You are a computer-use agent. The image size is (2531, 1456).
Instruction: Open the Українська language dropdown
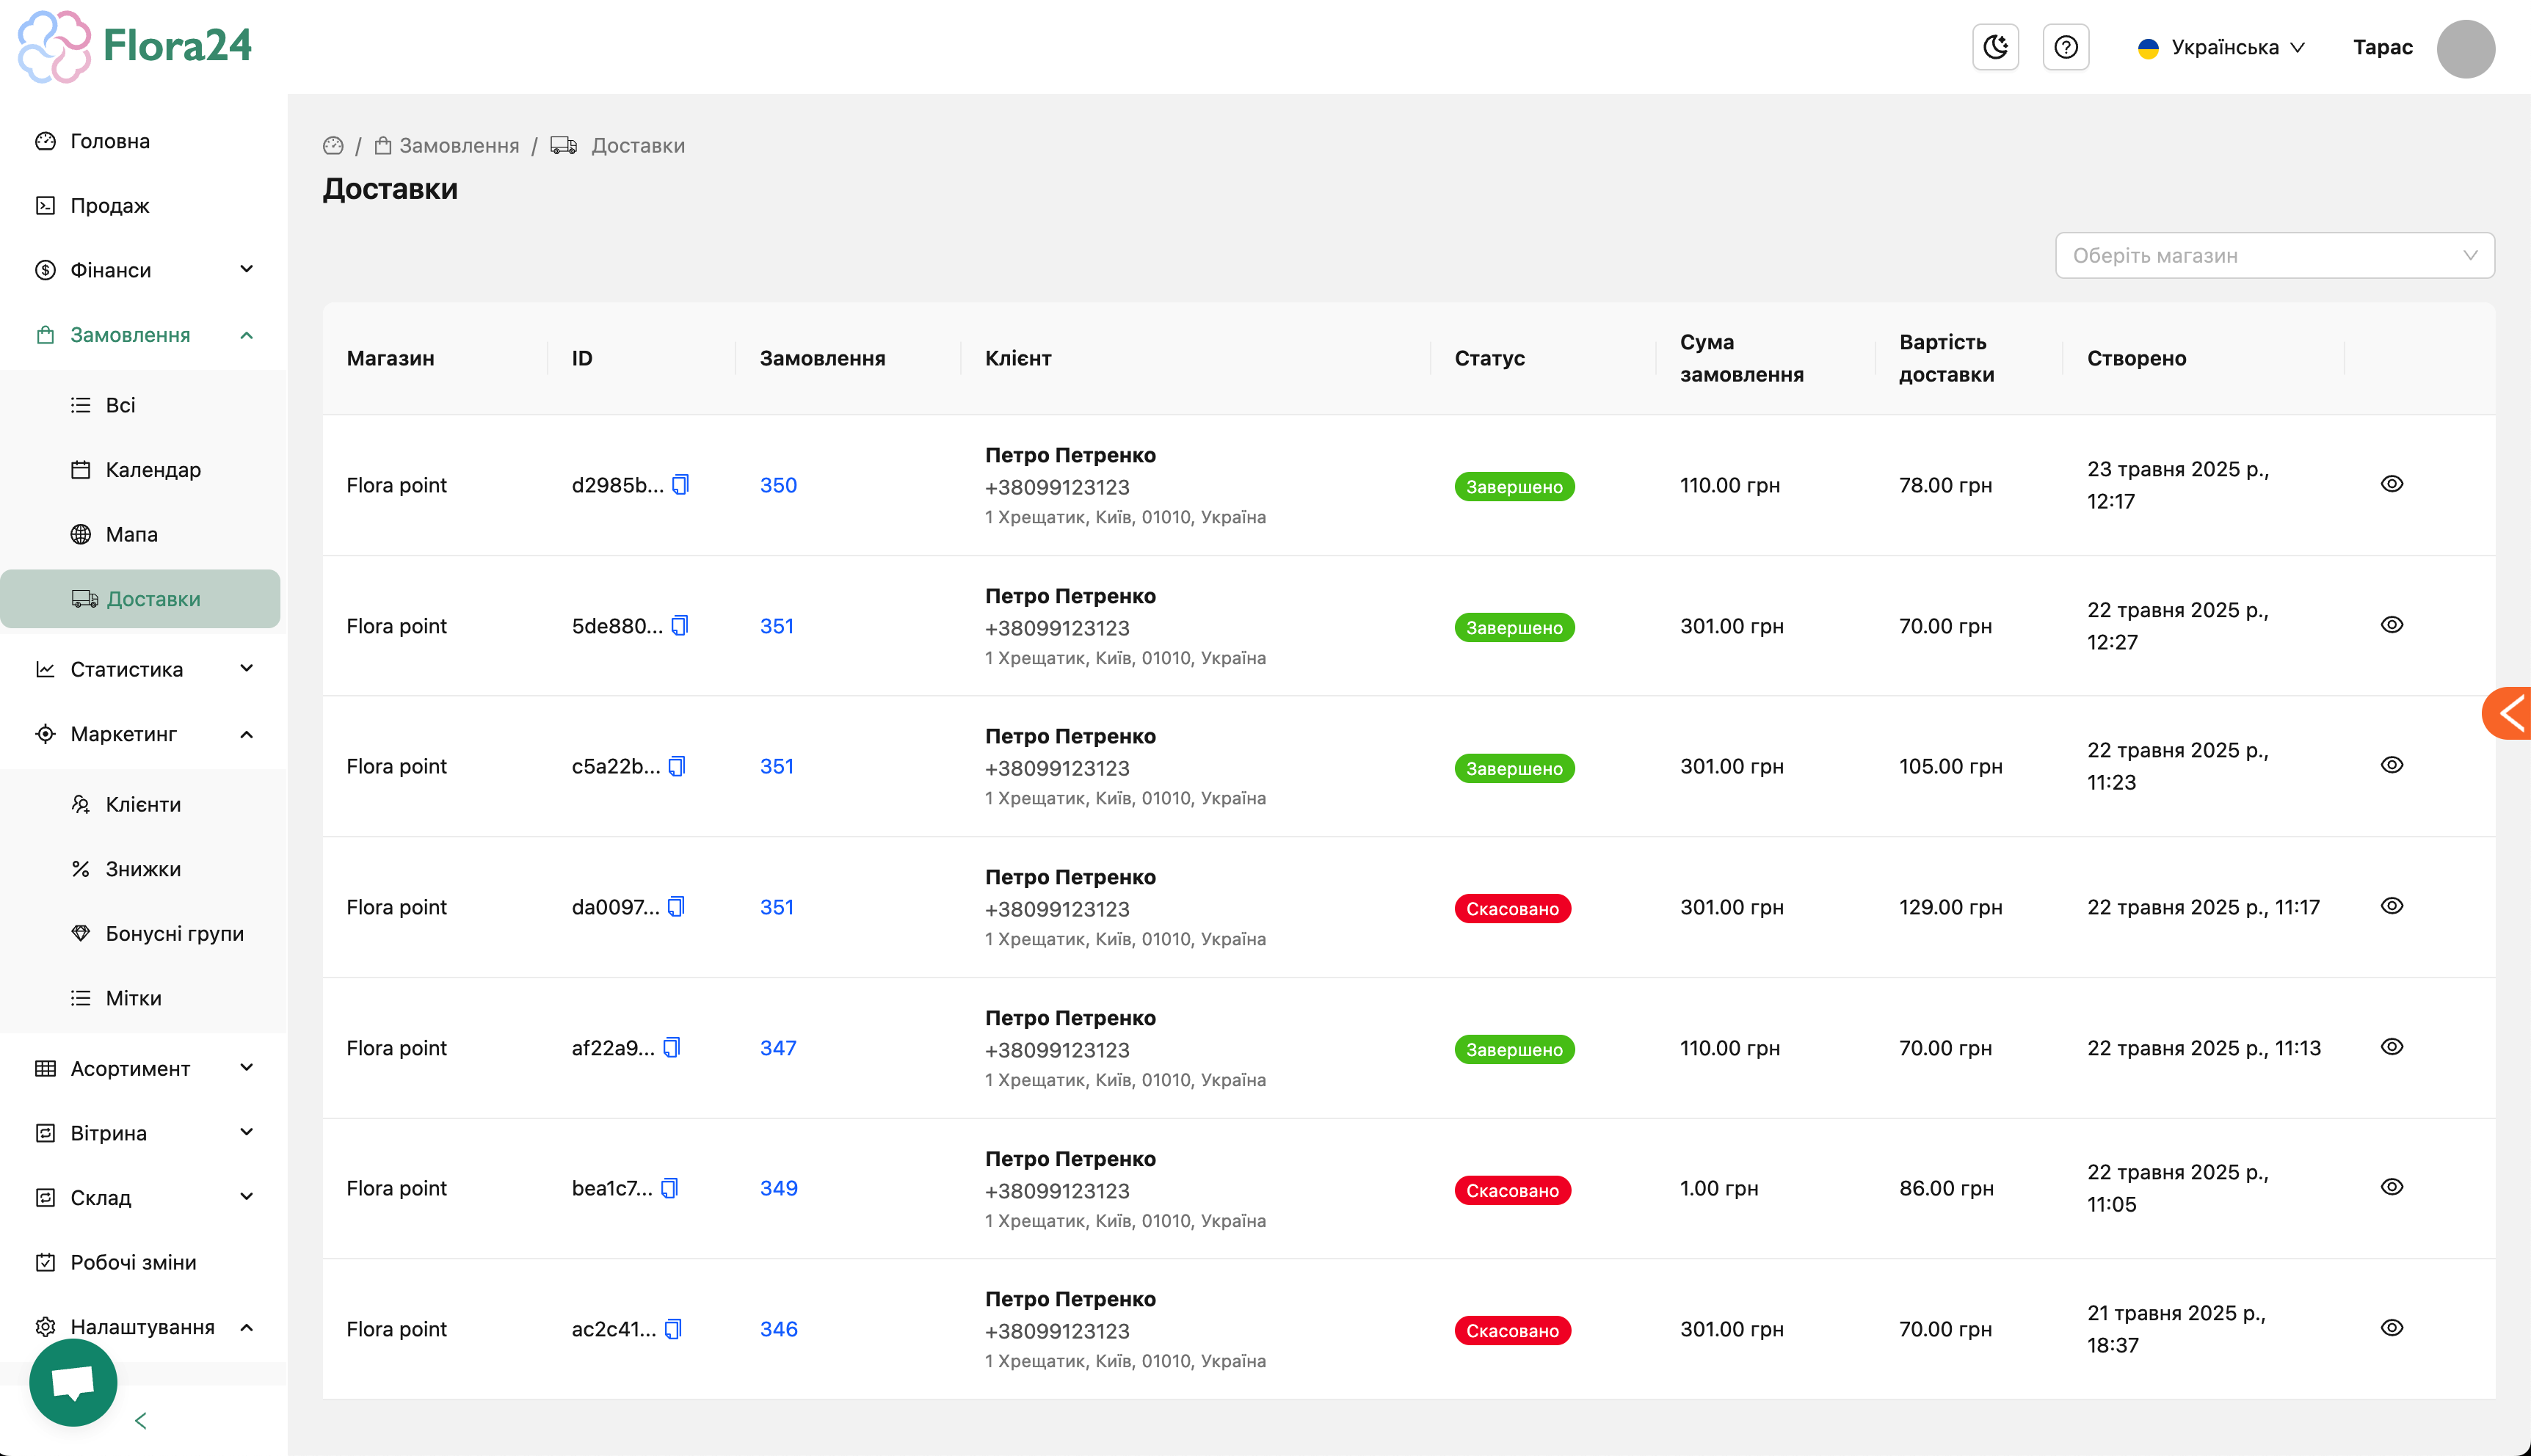2221,47
